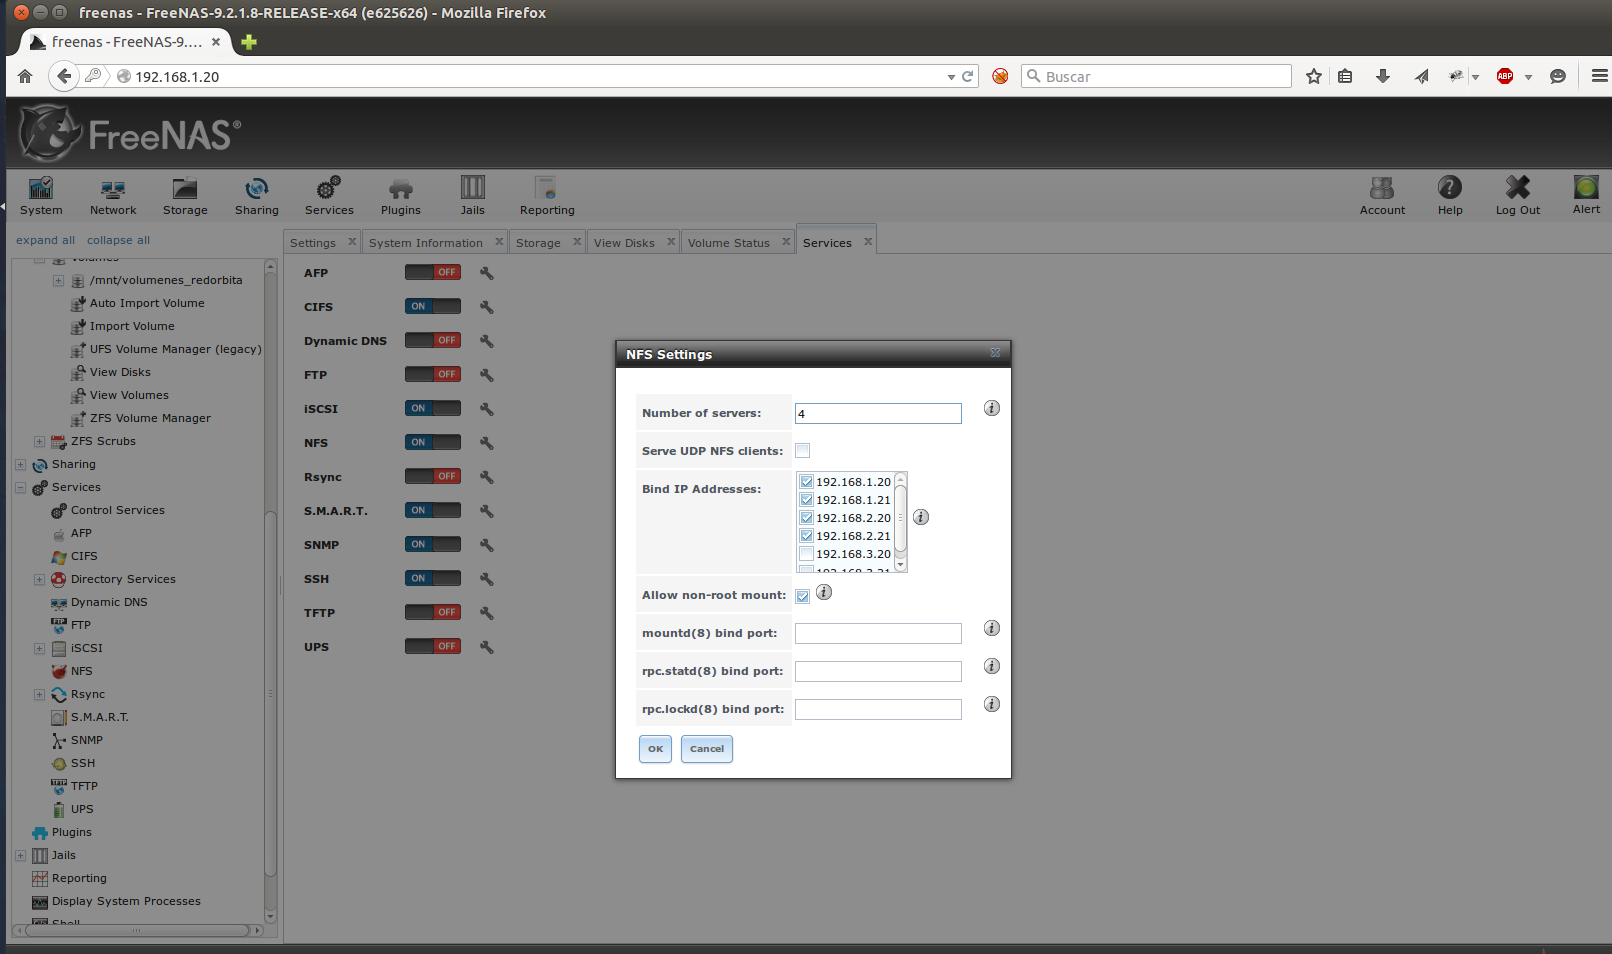Click info icon beside Number of servers
The width and height of the screenshot is (1612, 954).
(991, 408)
